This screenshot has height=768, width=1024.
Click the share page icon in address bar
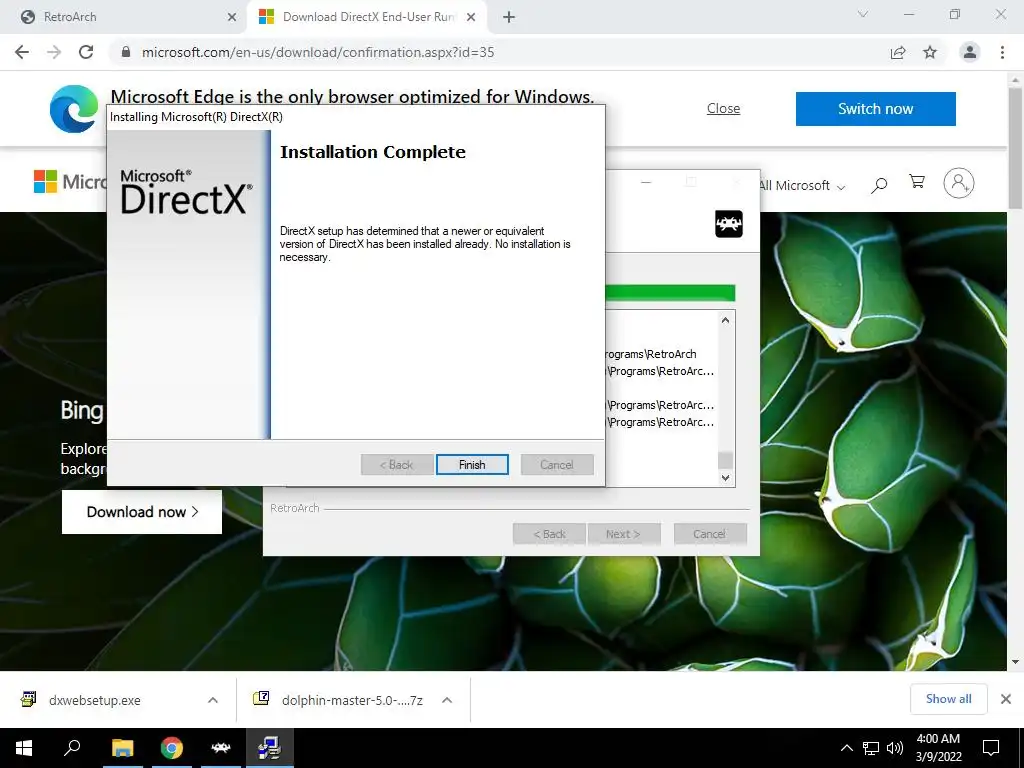click(x=898, y=52)
